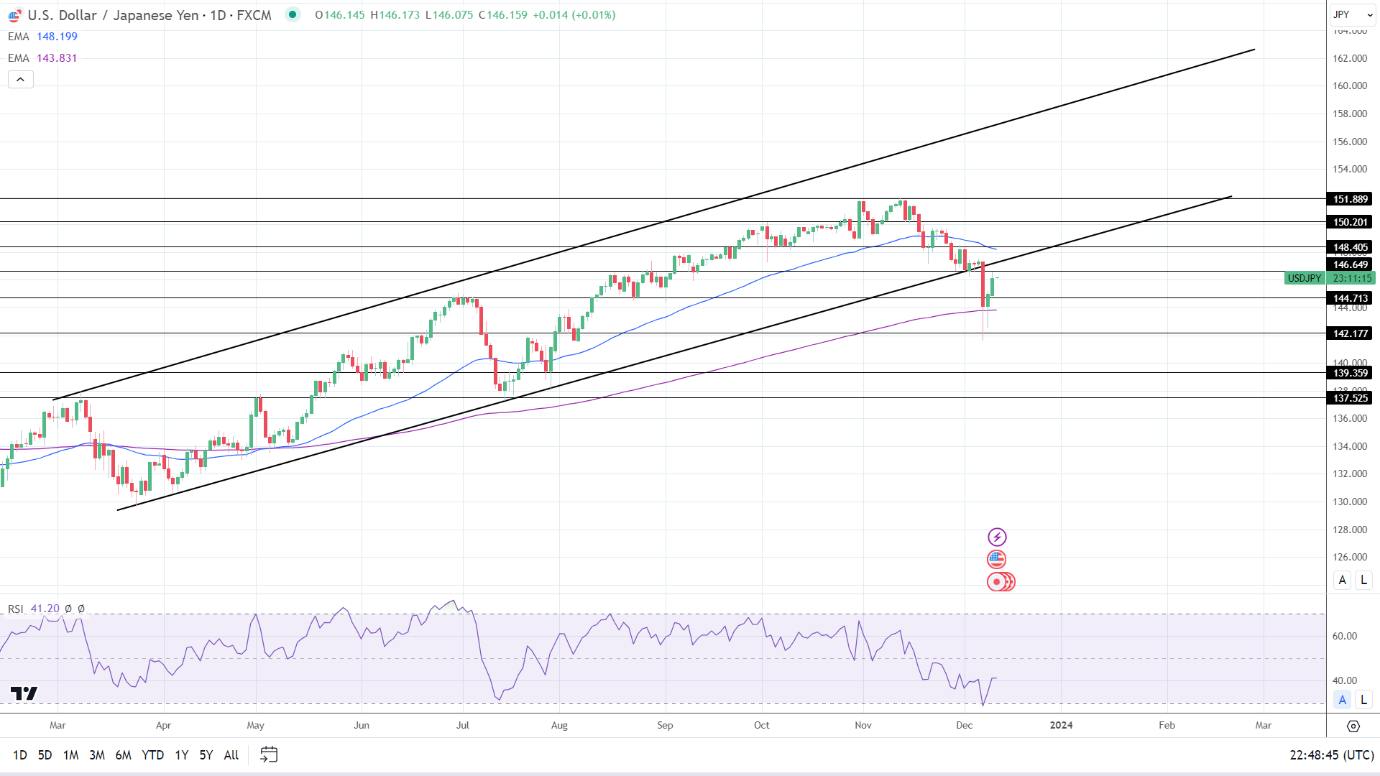Click the All range button
1380x776 pixels.
point(231,755)
